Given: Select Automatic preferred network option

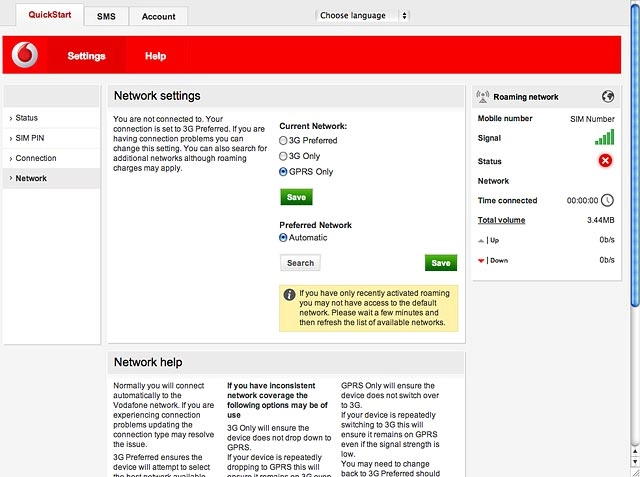Looking at the screenshot, I should coord(283,237).
